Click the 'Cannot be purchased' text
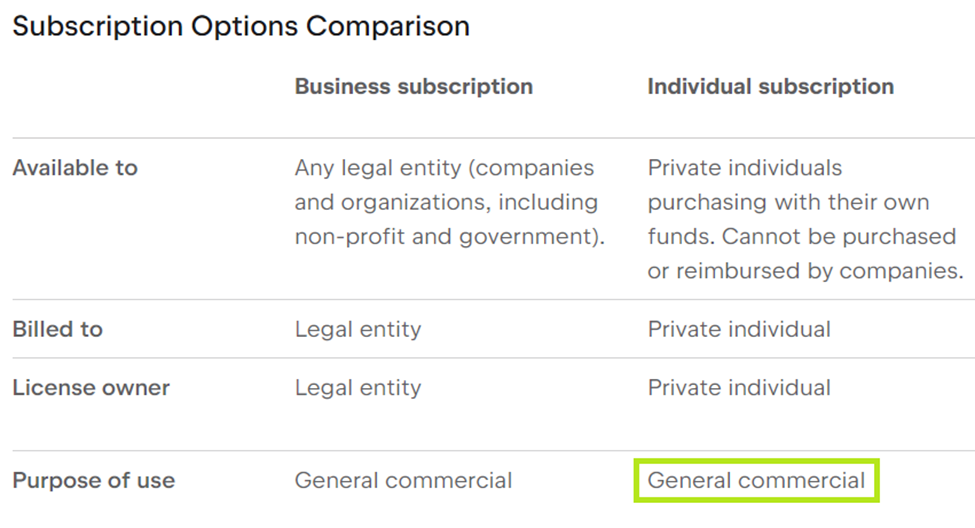The height and width of the screenshot is (528, 975). pos(840,237)
